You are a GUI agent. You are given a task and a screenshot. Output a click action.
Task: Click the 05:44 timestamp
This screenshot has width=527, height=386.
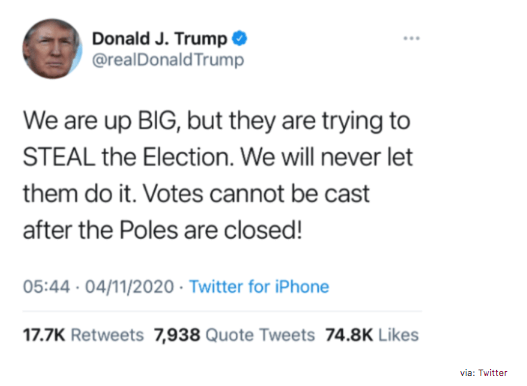[46, 287]
